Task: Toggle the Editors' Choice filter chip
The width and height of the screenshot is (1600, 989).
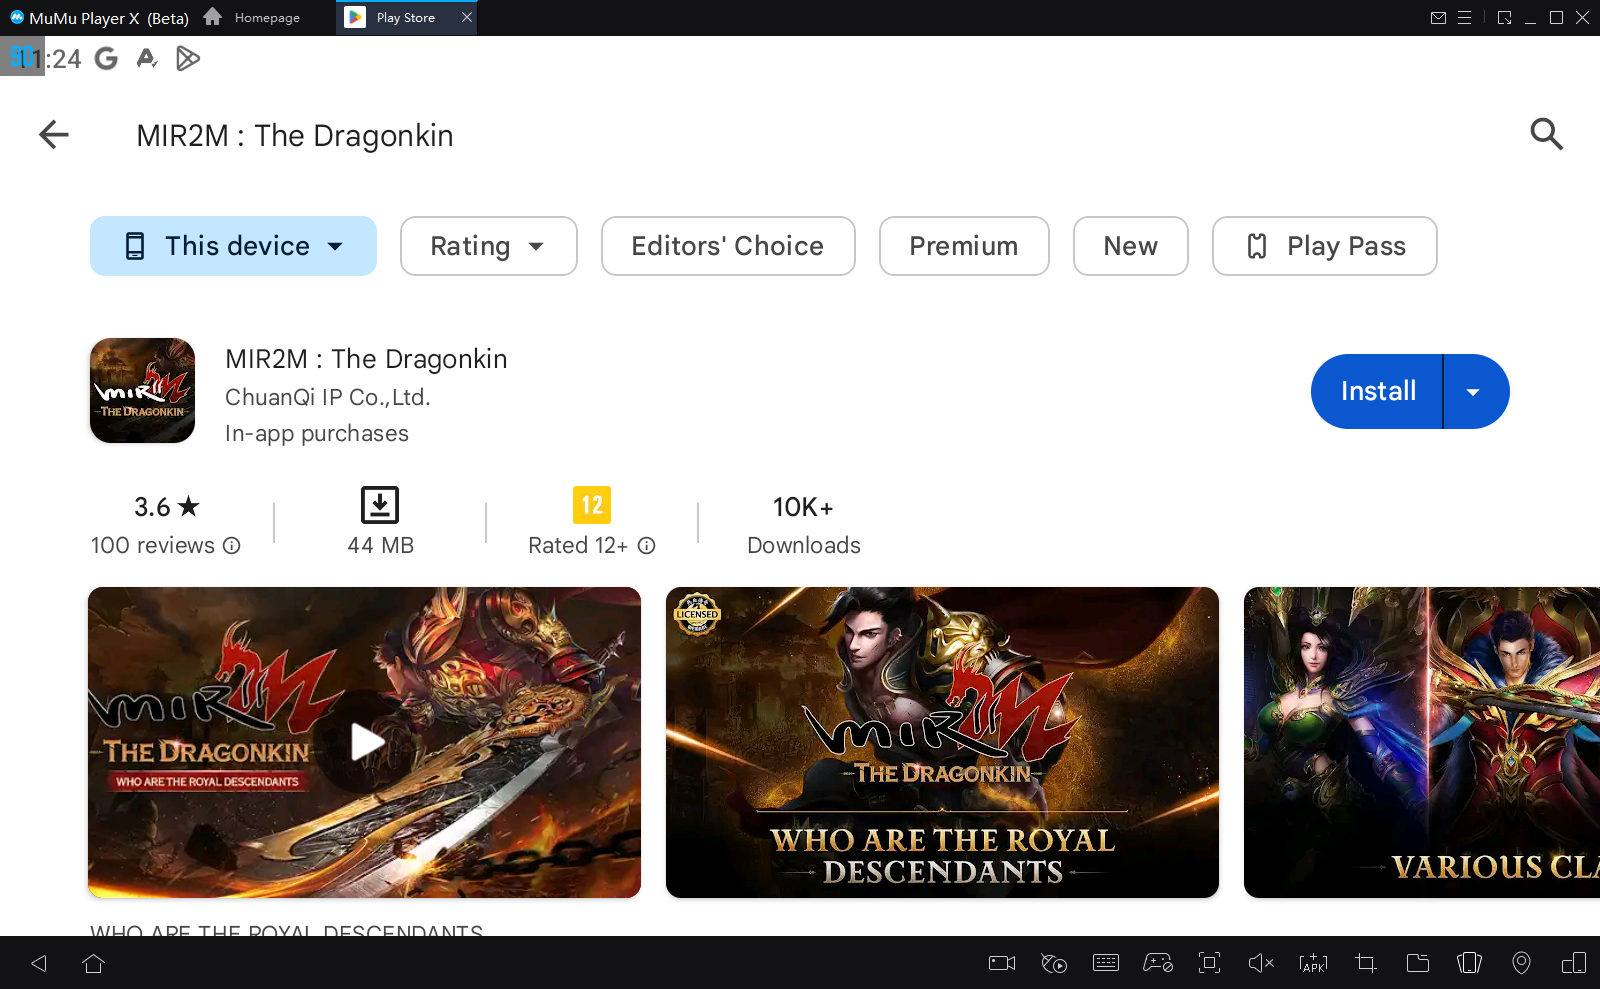Action: (727, 246)
